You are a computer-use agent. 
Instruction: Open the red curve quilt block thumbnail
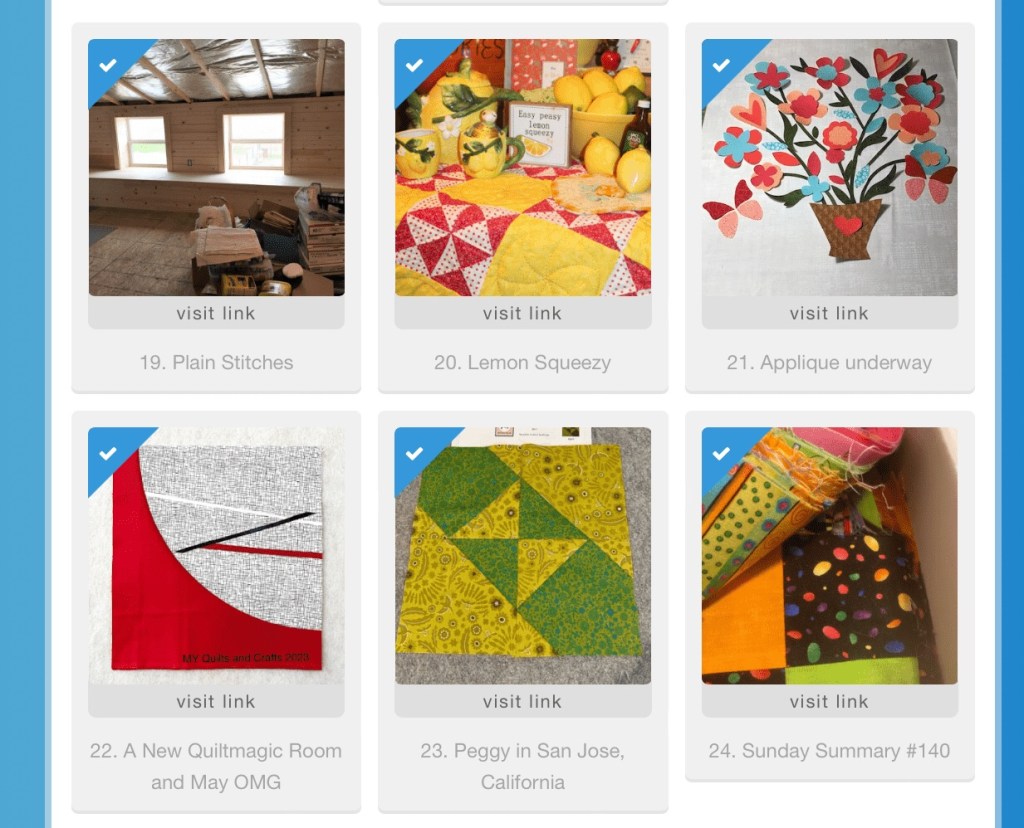point(216,556)
